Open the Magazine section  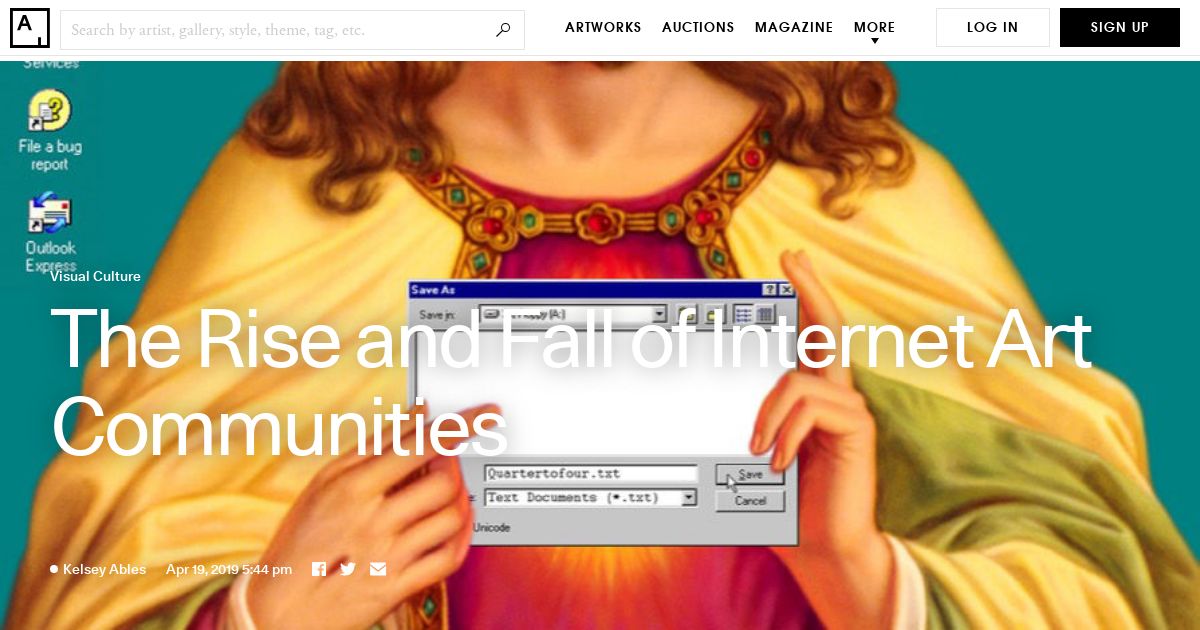(x=794, y=28)
